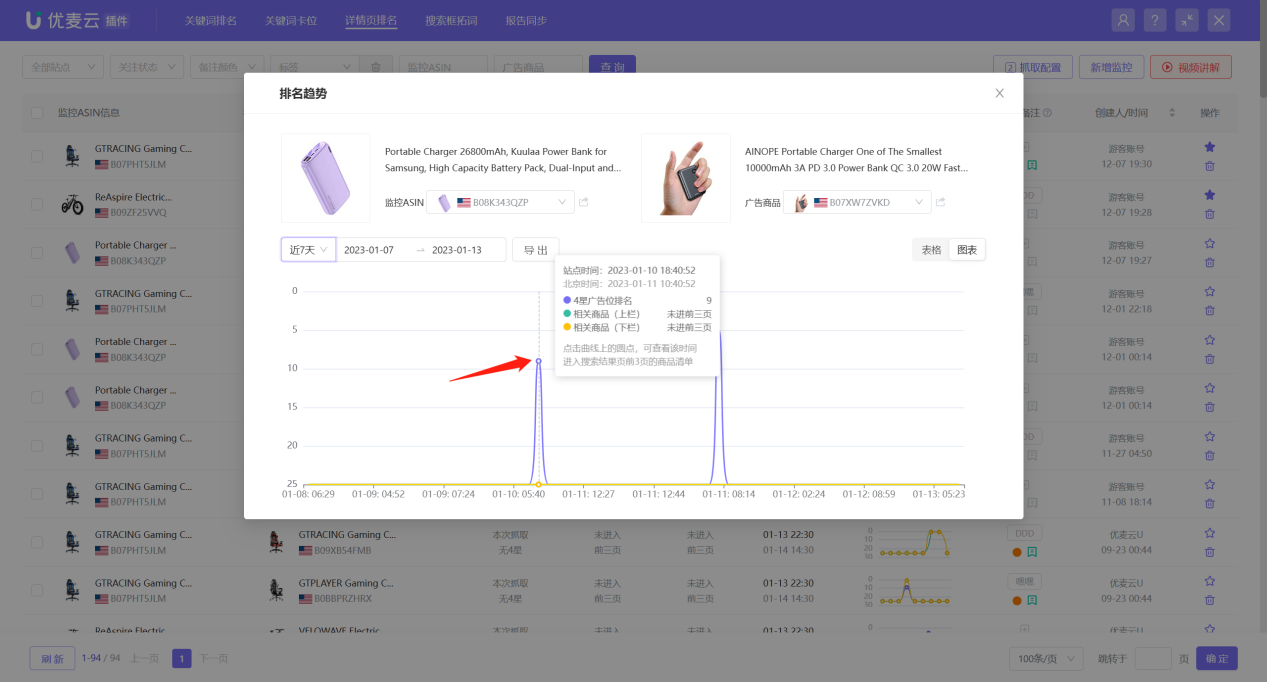Open 抓取配置 crawl settings
The width and height of the screenshot is (1267, 682).
point(1033,67)
